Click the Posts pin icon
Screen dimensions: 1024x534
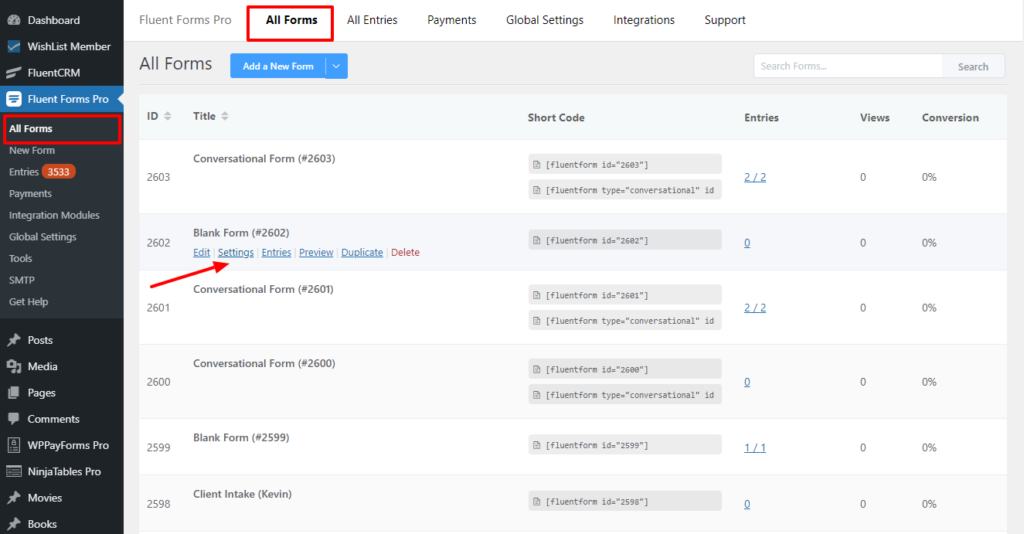[x=14, y=340]
